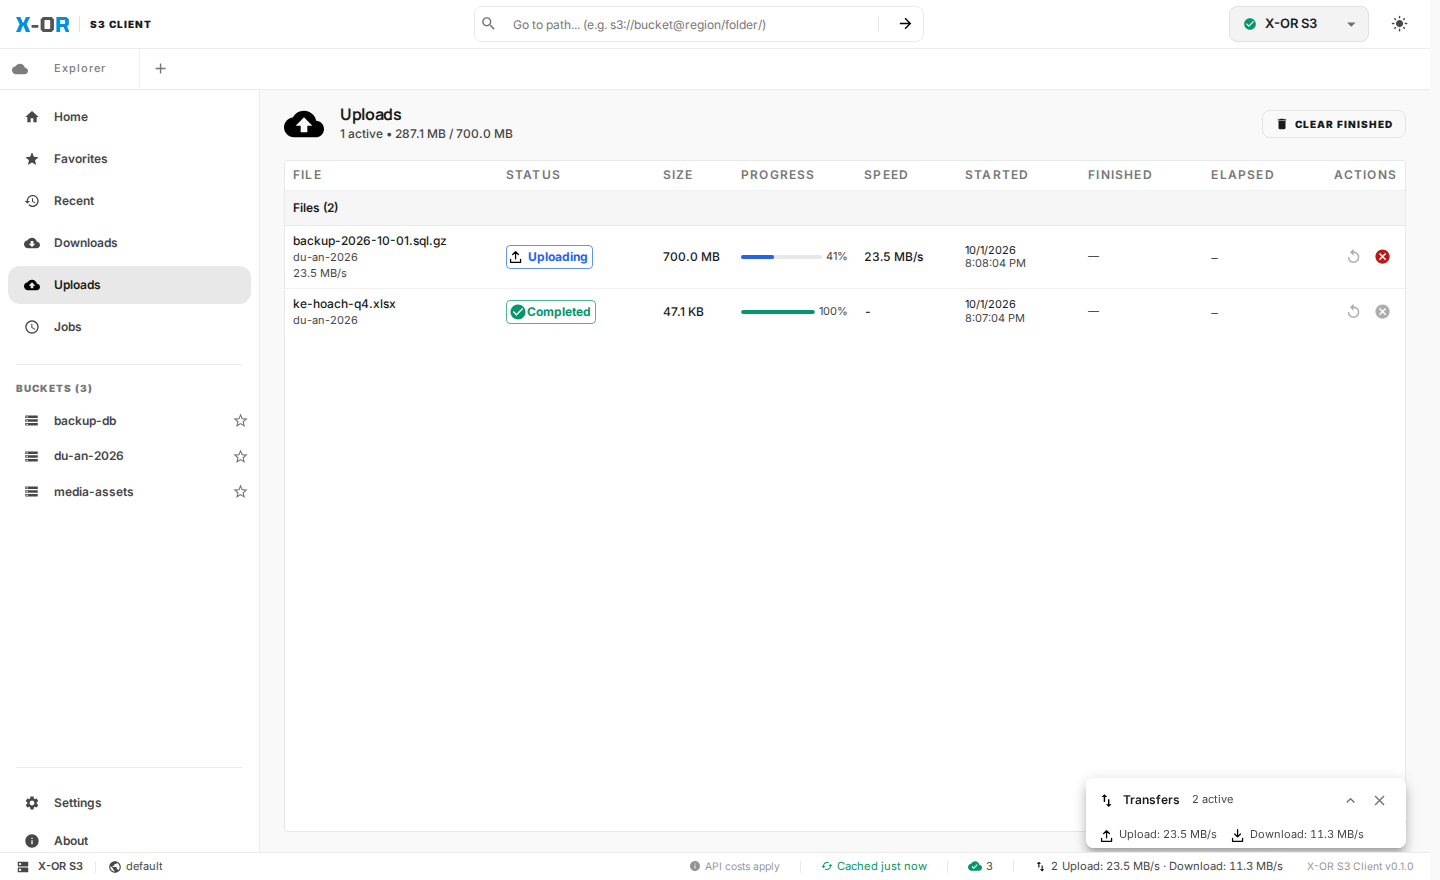Click the cloud count 3 status icon
This screenshot has width=1440, height=880.
[x=980, y=866]
